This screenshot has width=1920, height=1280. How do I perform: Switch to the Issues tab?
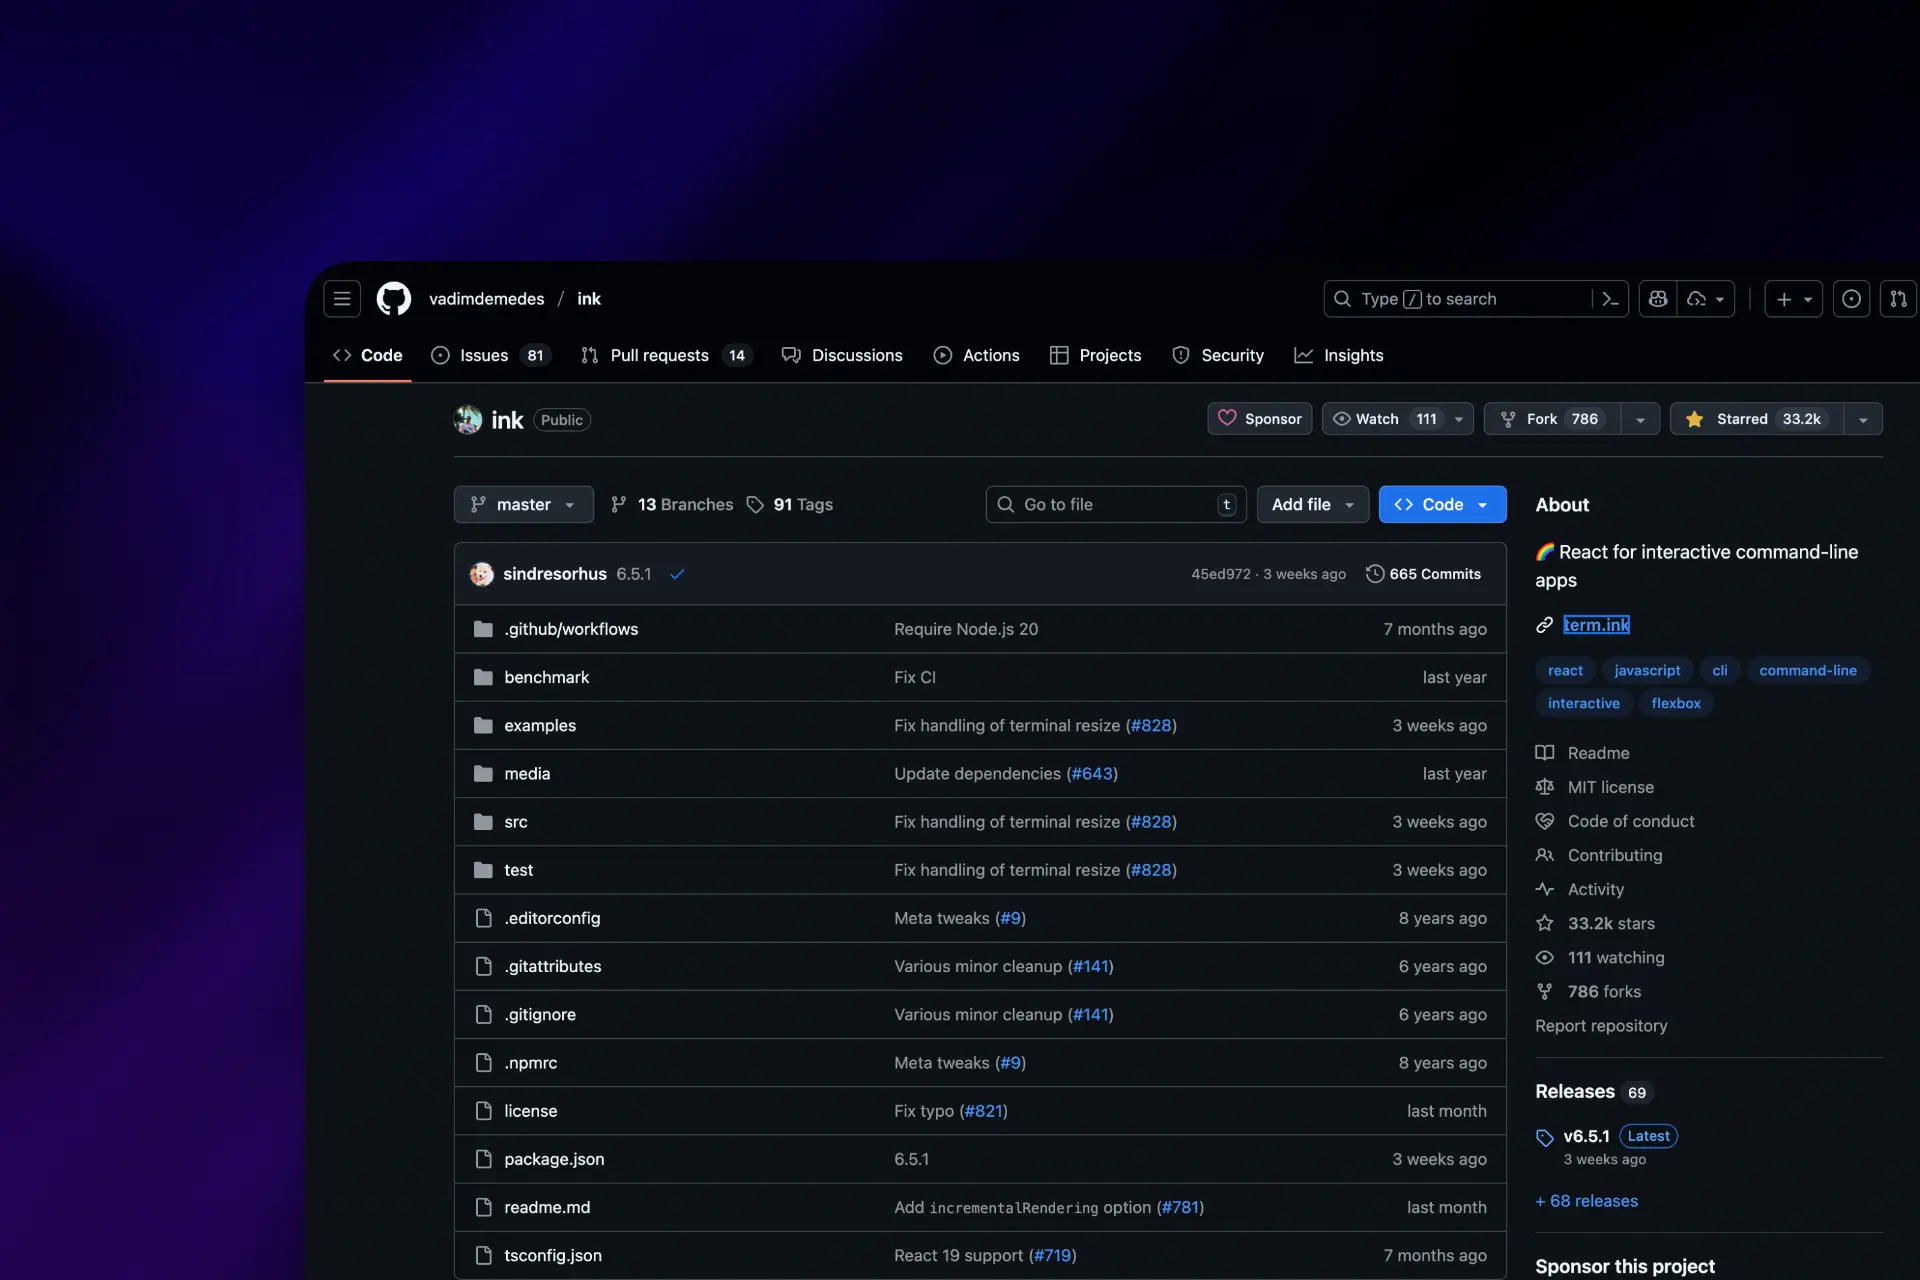pyautogui.click(x=491, y=355)
